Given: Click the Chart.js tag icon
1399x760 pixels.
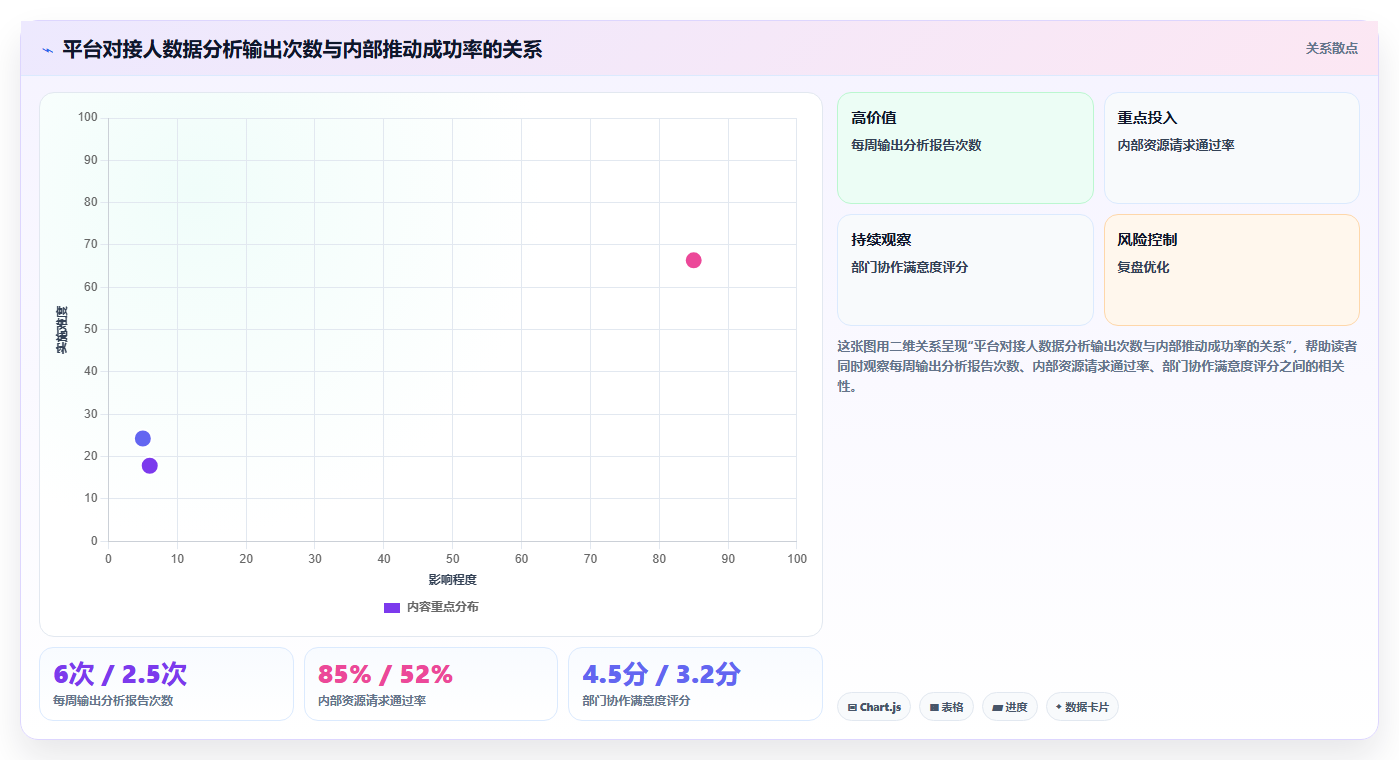Looking at the screenshot, I should point(852,707).
